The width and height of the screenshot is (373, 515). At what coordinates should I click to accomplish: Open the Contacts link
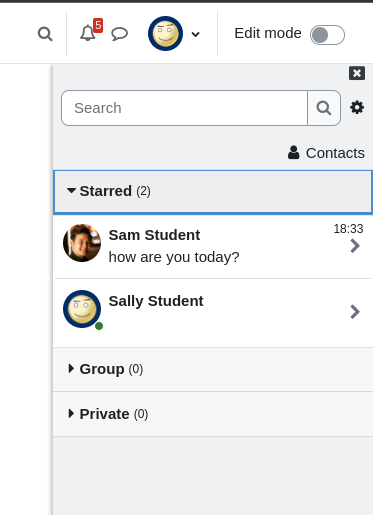click(326, 153)
